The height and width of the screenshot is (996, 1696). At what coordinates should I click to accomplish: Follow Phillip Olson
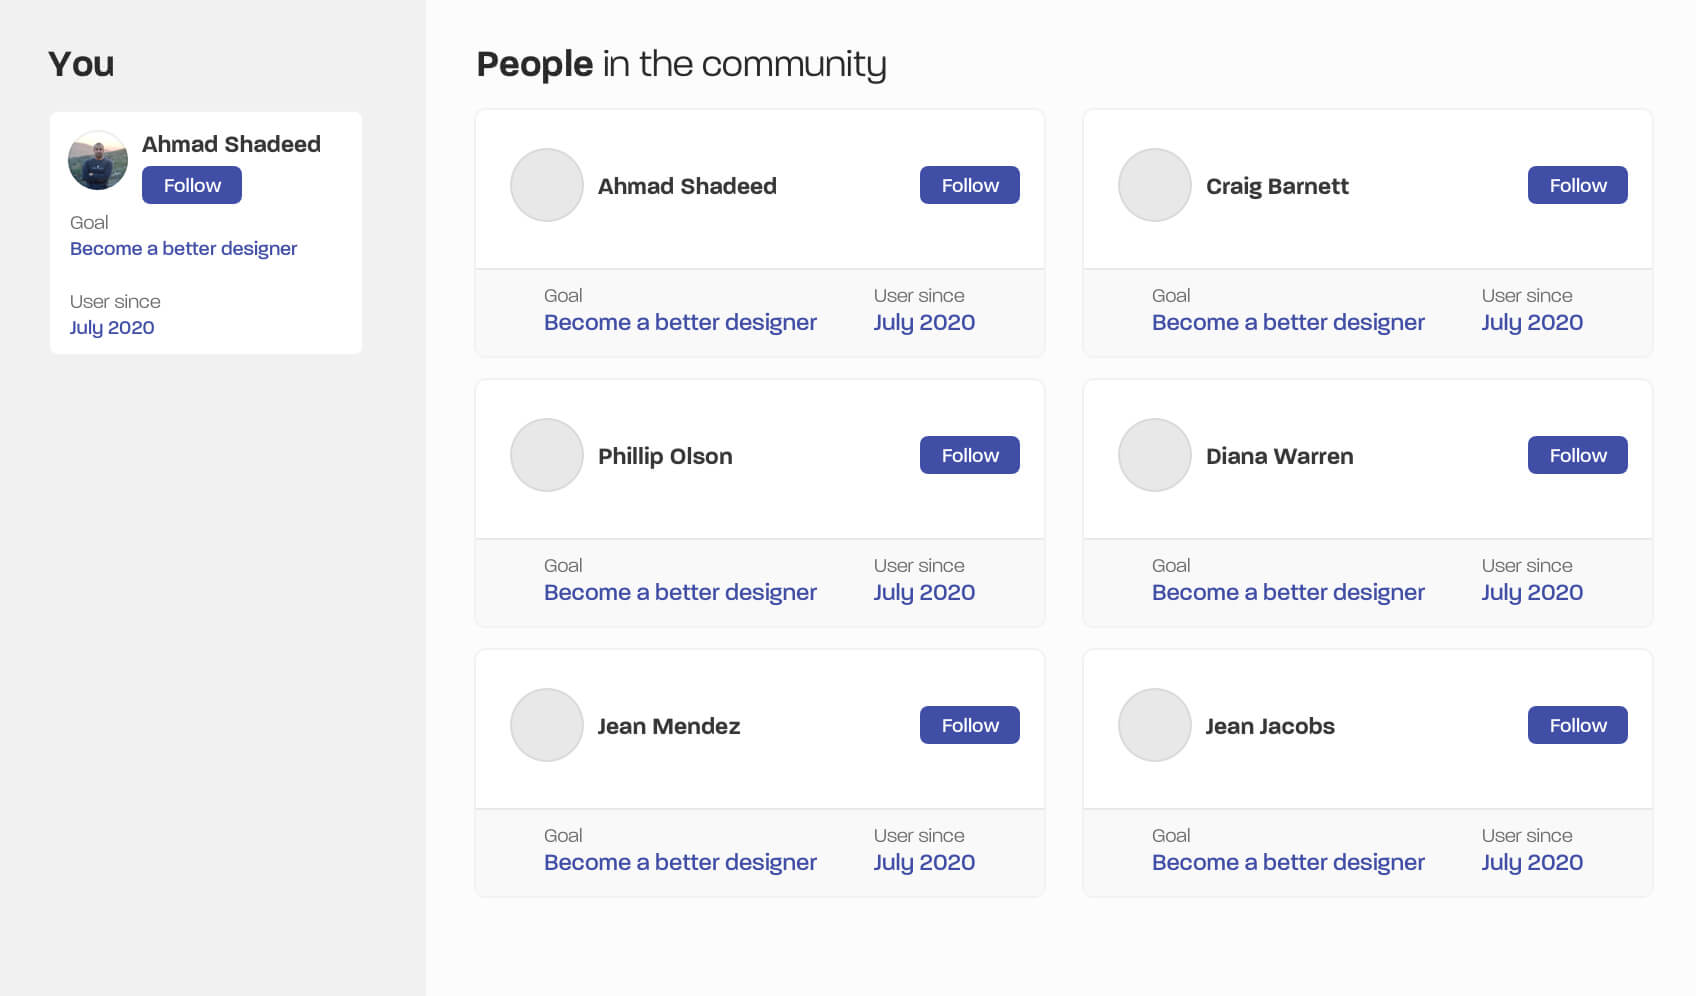coord(969,455)
